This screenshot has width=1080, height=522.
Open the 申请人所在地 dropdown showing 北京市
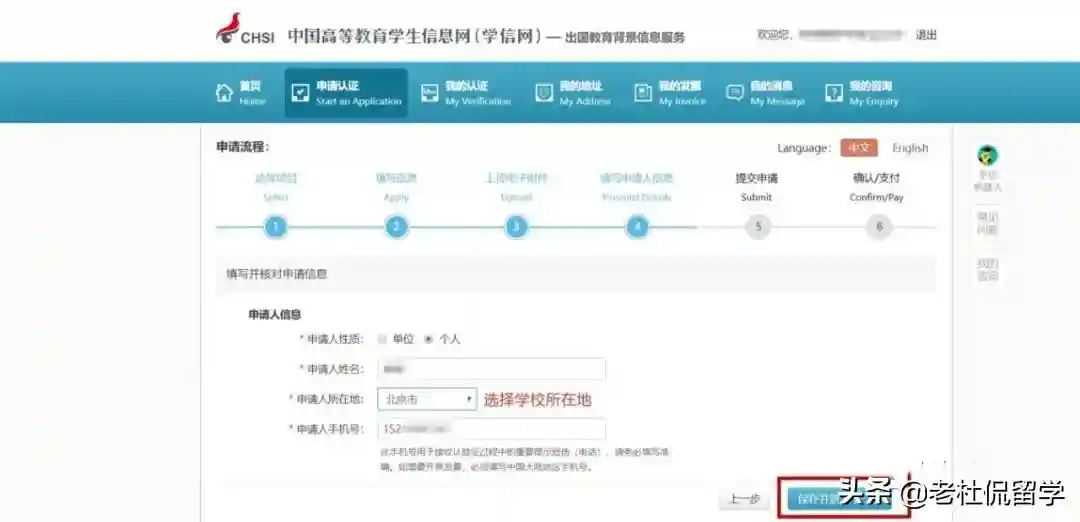(x=426, y=399)
